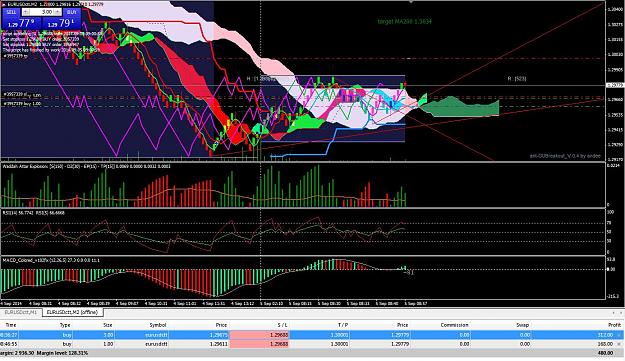Click the 1.00 size cell in second order row

(x=108, y=344)
